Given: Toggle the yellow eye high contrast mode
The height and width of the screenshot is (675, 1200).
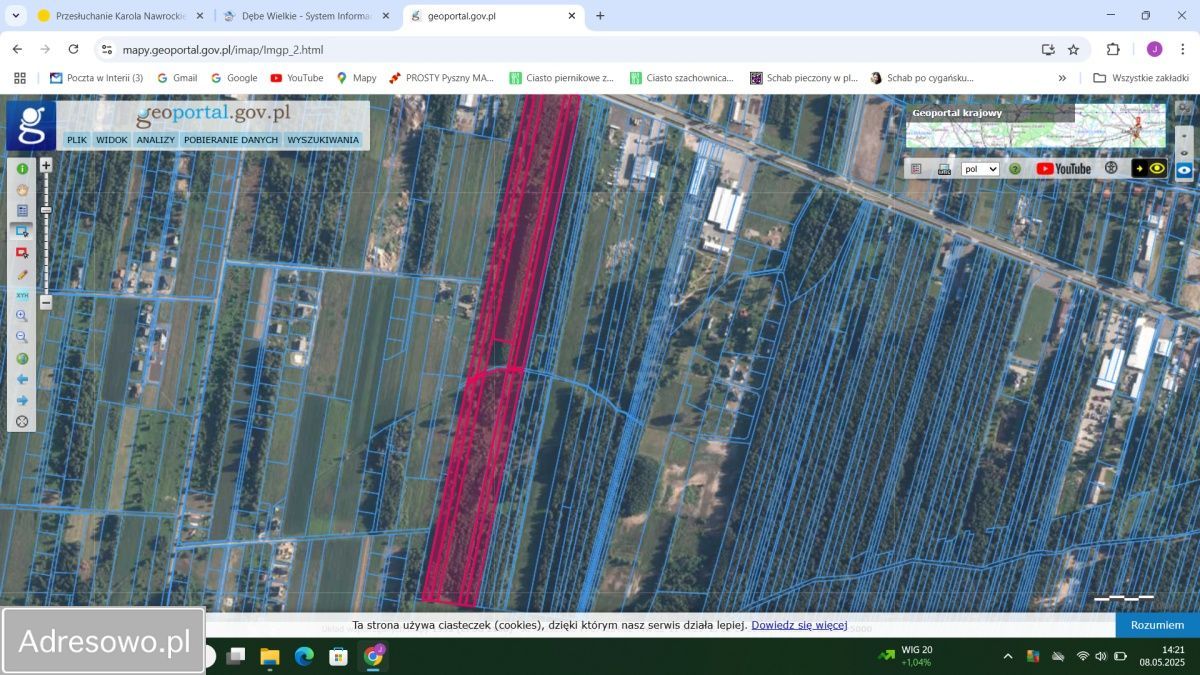Looking at the screenshot, I should pyautogui.click(x=1150, y=168).
